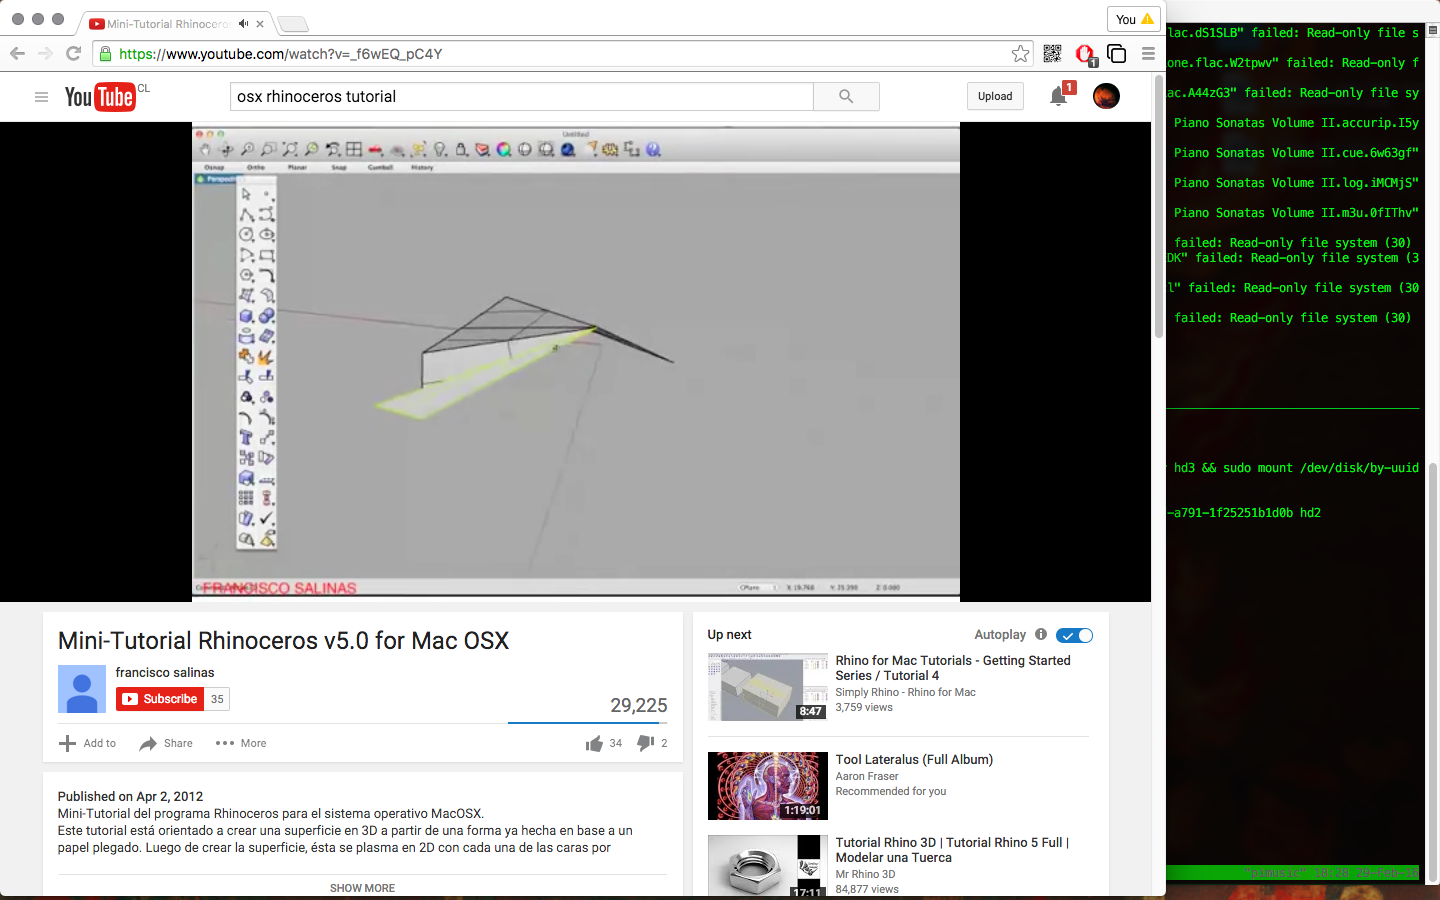This screenshot has height=900, width=1440.
Task: Click the Rhino for Mac Tutorials thumbnail
Action: [768, 687]
